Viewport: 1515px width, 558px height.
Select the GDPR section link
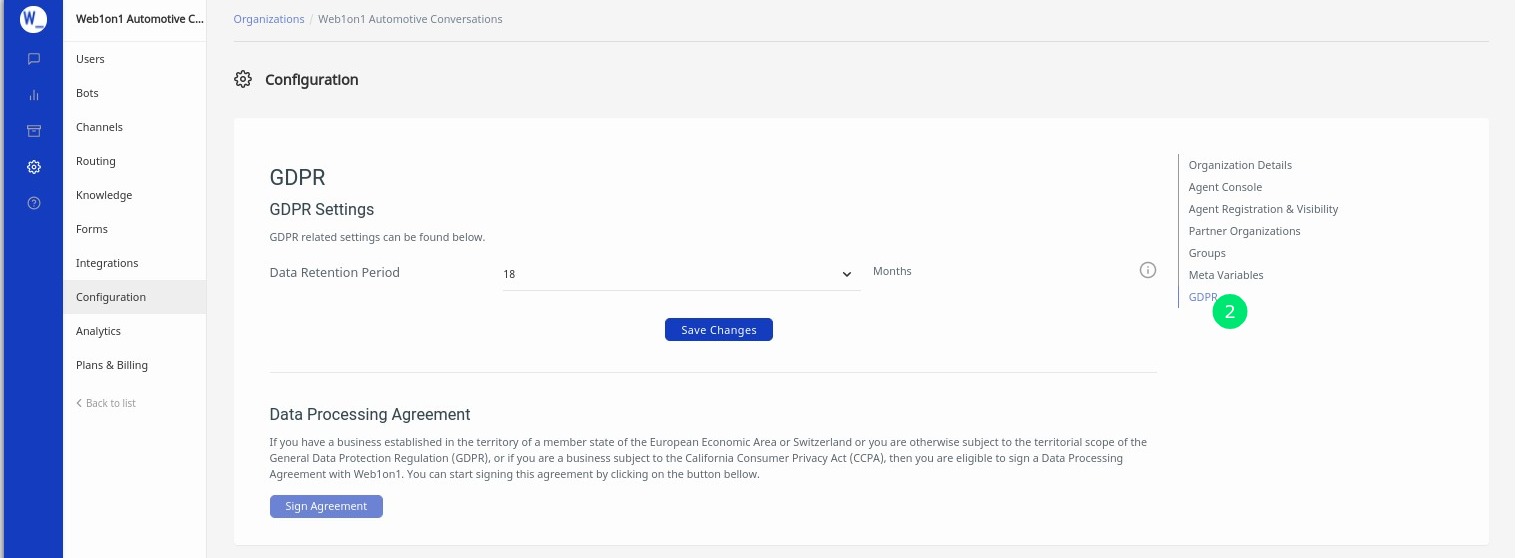tap(1203, 297)
